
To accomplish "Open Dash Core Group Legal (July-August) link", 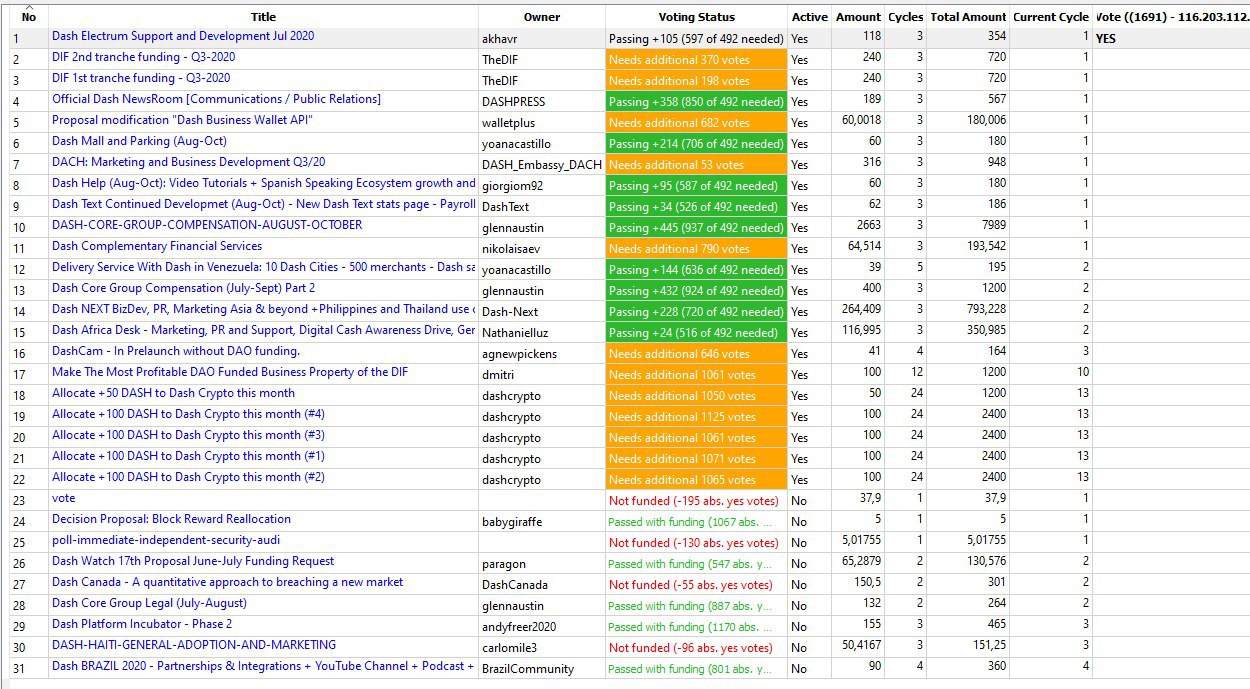I will [149, 603].
